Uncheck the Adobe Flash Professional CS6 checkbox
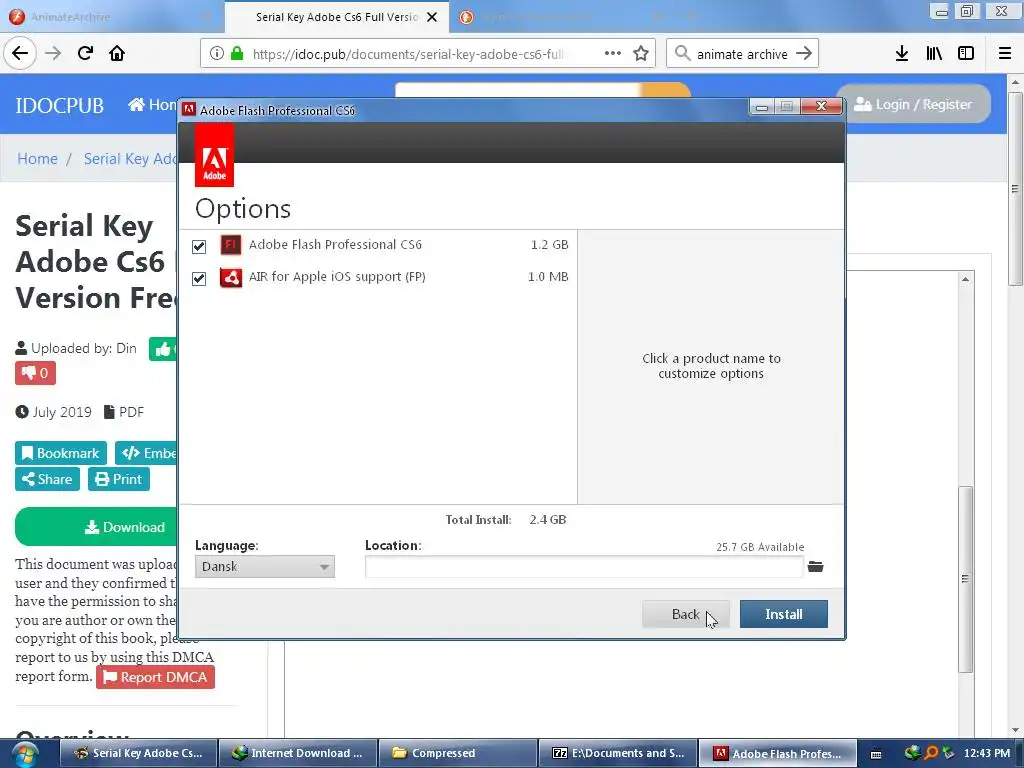Screen dimensions: 1024x768 (199, 246)
